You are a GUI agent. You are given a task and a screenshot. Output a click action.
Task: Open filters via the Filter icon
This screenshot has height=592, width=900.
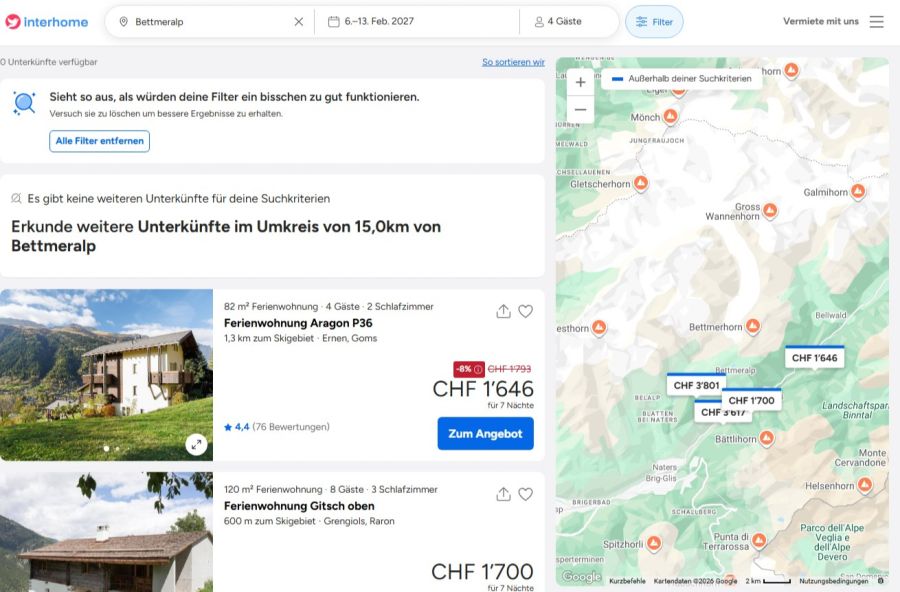[654, 20]
